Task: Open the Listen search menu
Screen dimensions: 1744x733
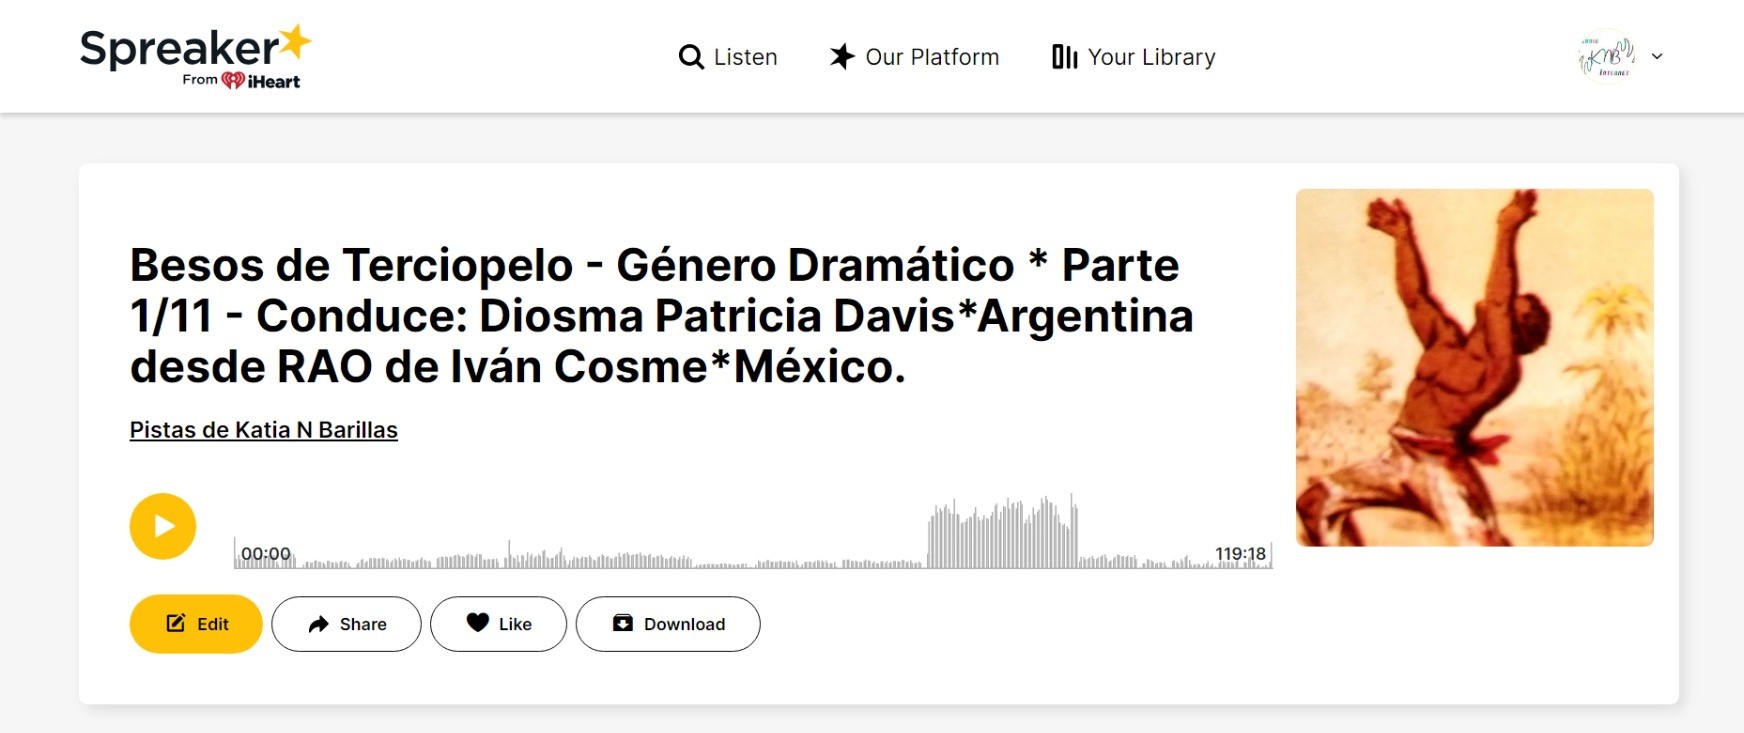Action: pos(728,57)
